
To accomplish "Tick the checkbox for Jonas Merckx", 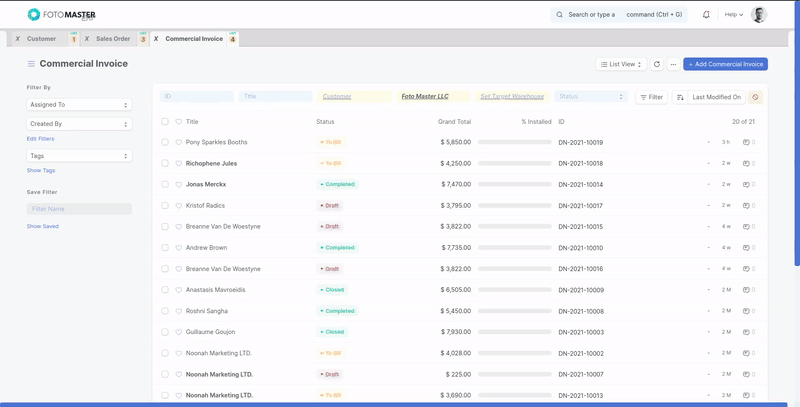I will tap(166, 184).
